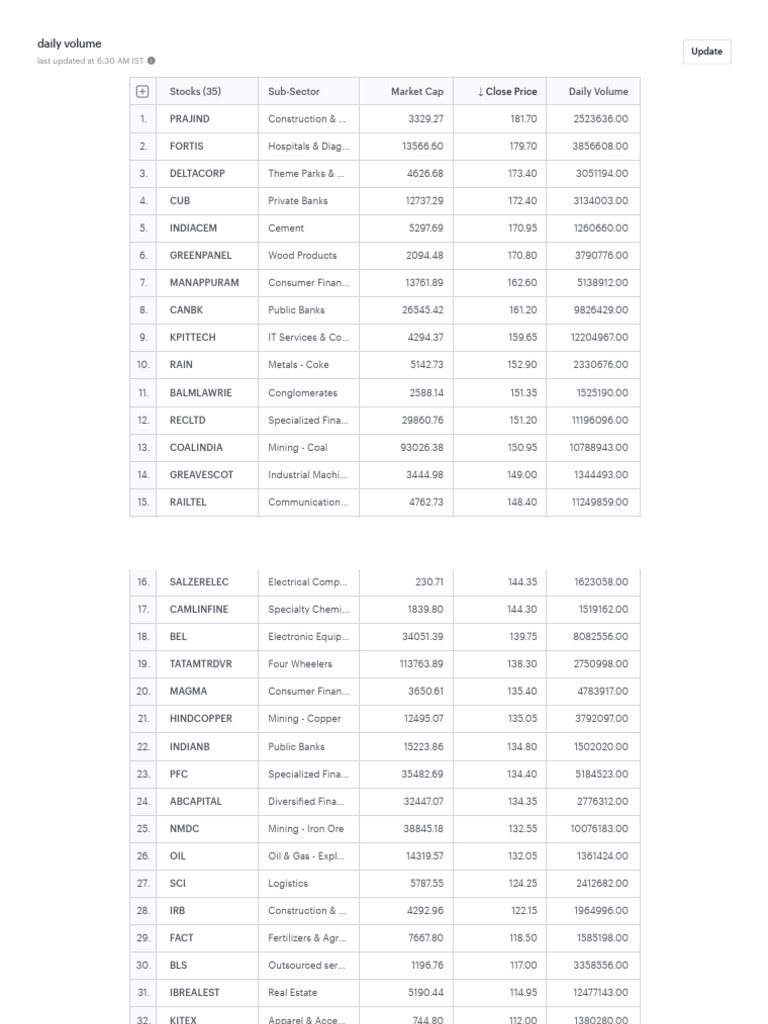Click the daily volume screen title
The width and height of the screenshot is (768, 1024).
(x=69, y=44)
